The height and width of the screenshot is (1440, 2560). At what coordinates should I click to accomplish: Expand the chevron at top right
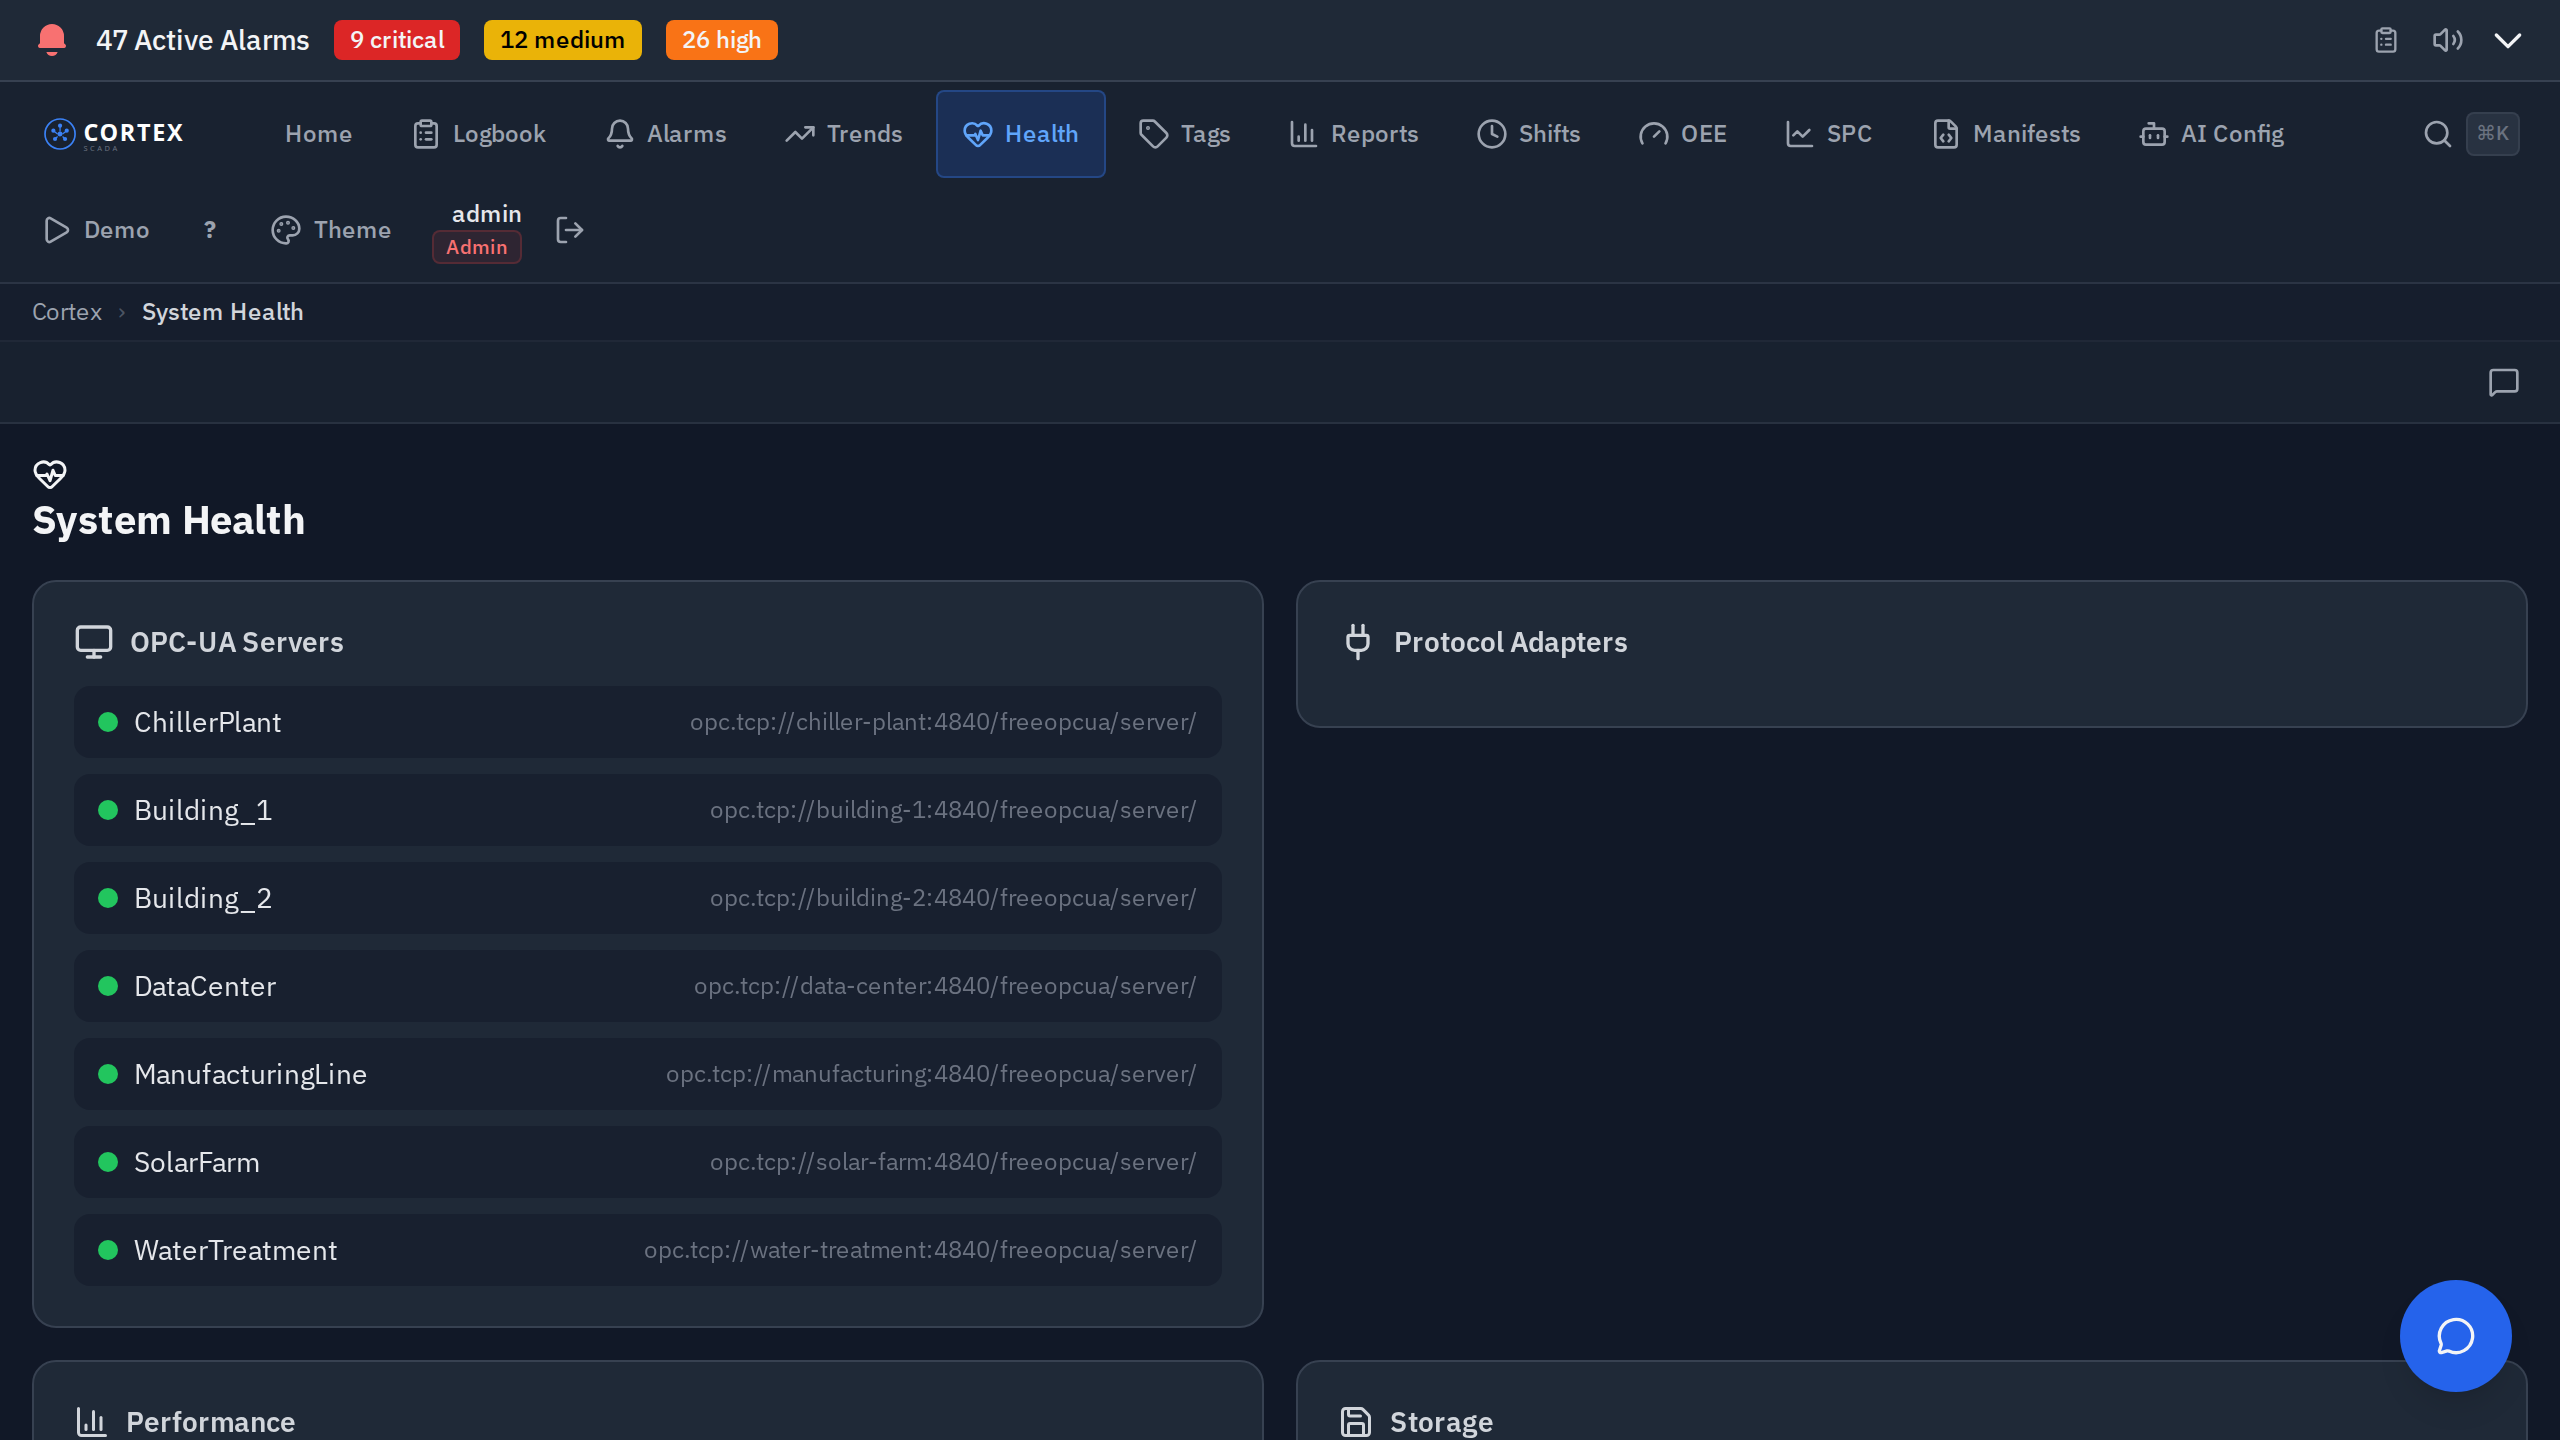2507,41
